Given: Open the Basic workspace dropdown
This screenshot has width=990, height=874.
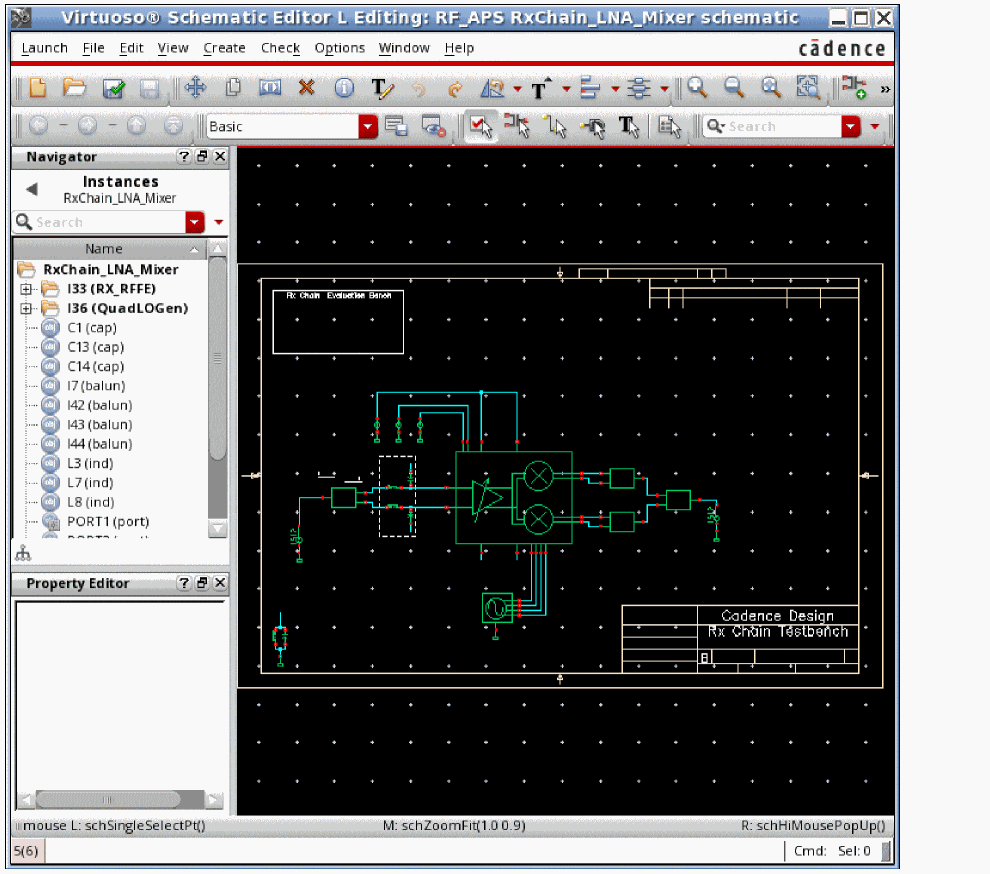Looking at the screenshot, I should [x=368, y=127].
